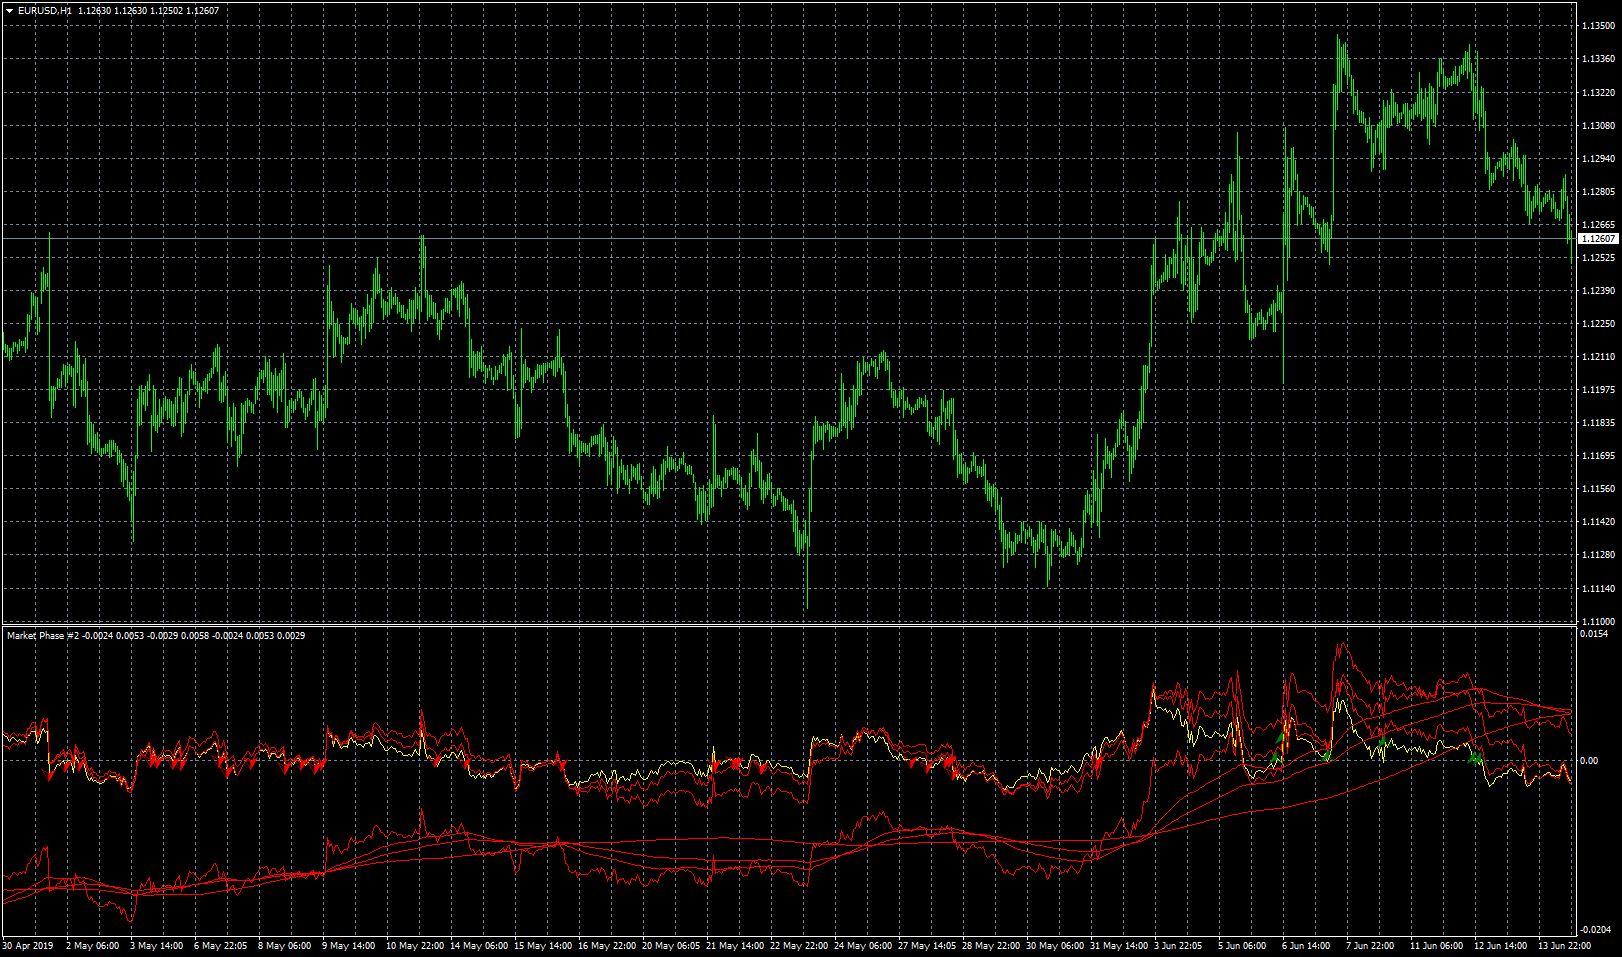Click the 7 Jun 22:00 time label
1622x957 pixels.
[x=1370, y=946]
